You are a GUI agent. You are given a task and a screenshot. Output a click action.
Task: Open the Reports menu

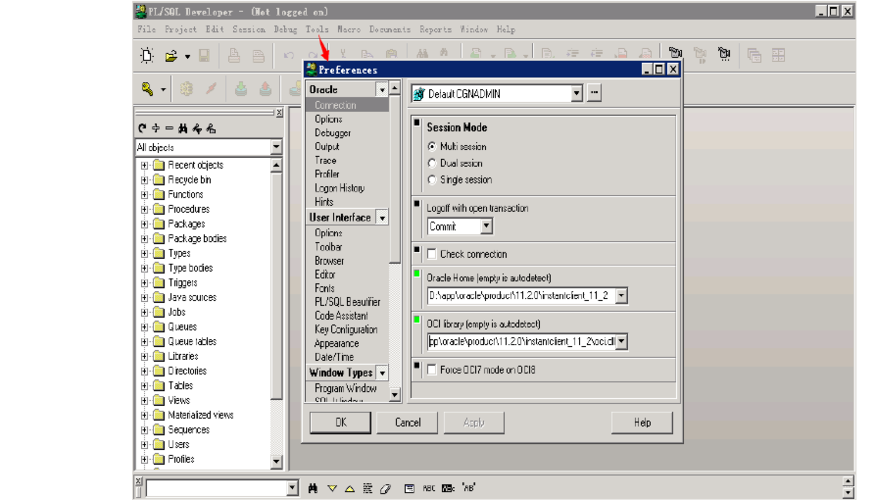pyautogui.click(x=435, y=29)
